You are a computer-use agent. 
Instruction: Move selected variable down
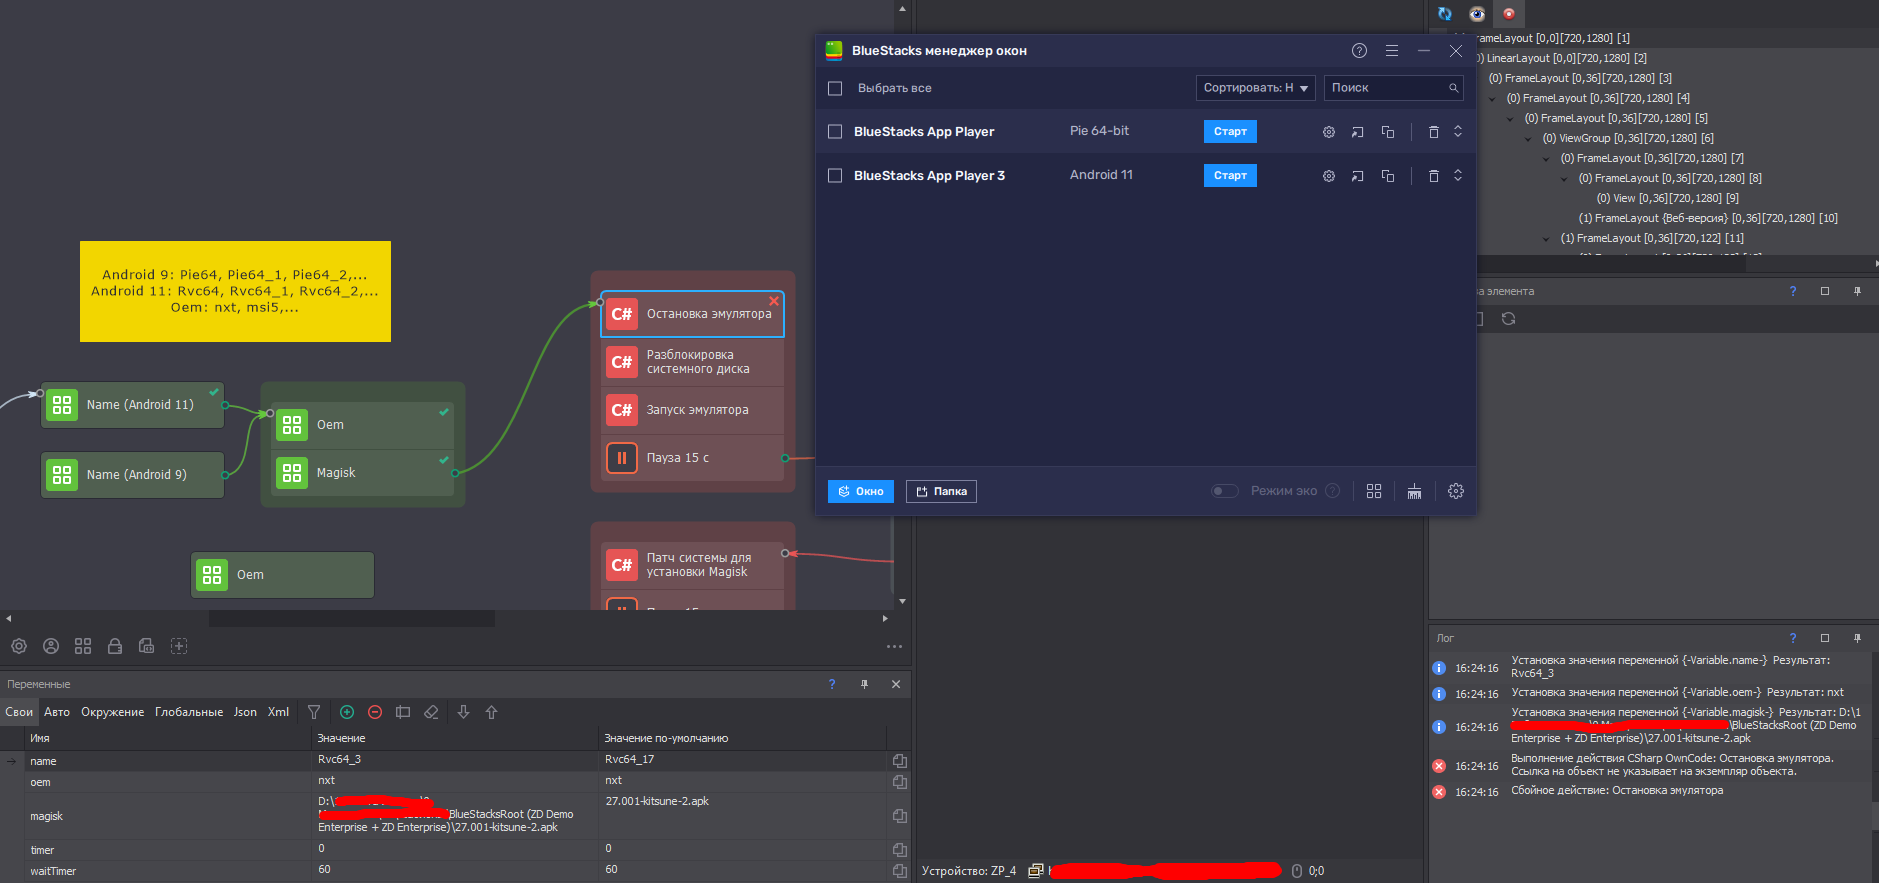(463, 712)
